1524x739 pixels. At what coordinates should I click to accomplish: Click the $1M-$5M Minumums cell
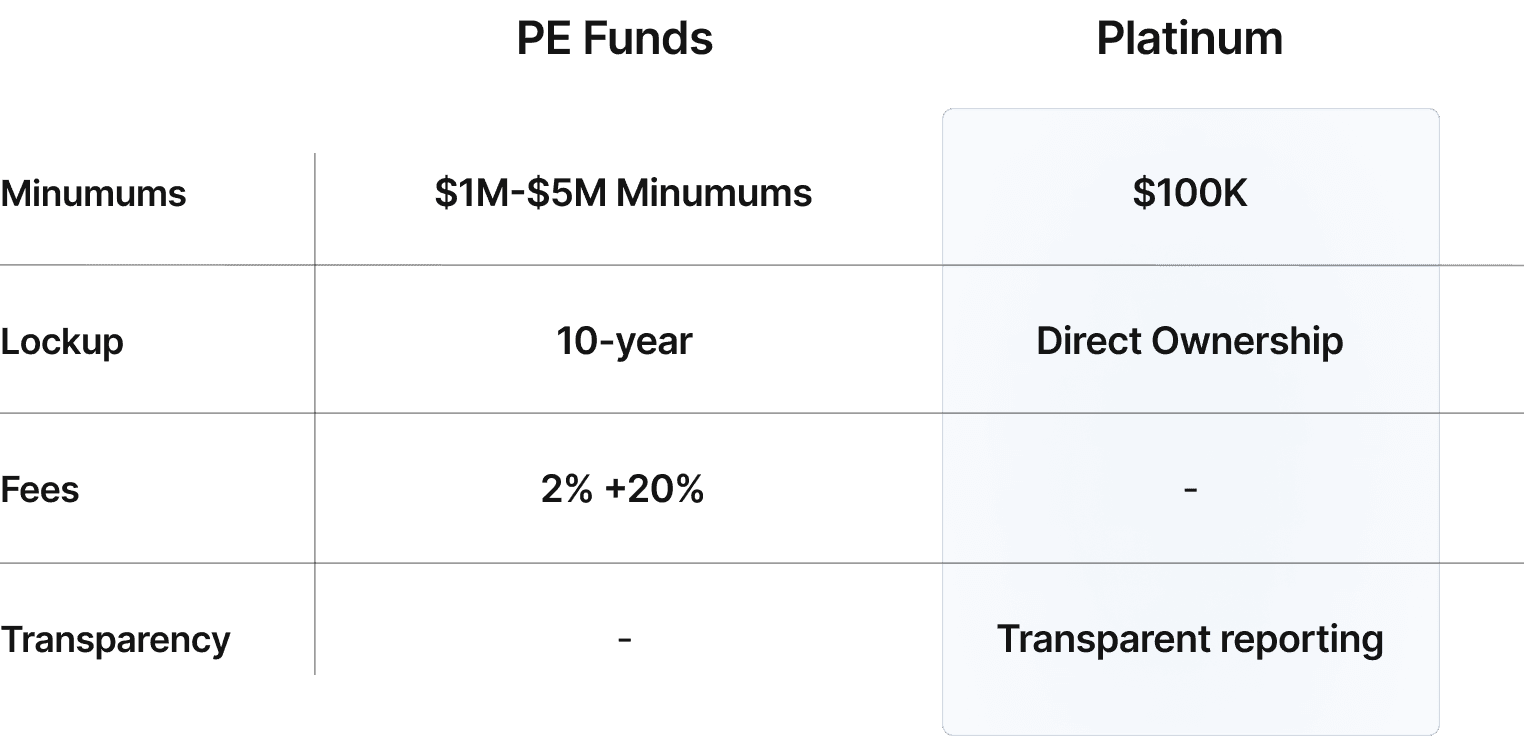pyautogui.click(x=623, y=193)
